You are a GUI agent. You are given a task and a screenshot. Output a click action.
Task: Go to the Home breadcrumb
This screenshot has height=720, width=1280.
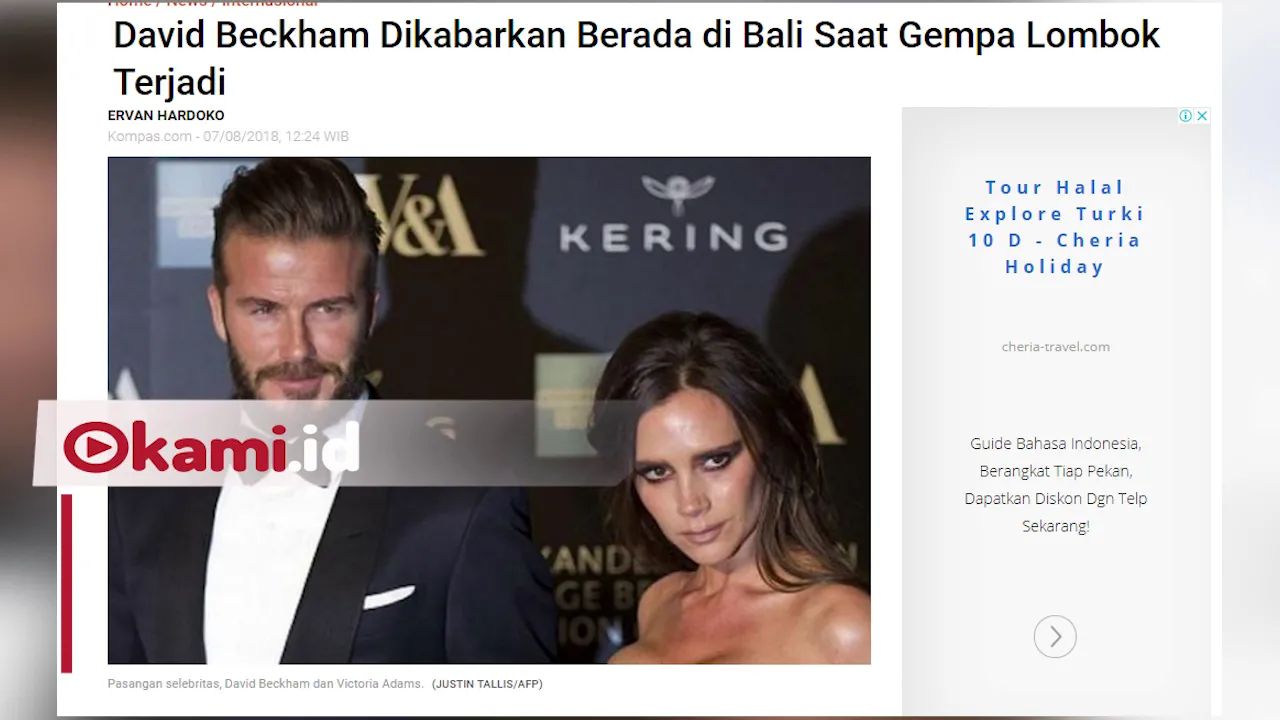(x=130, y=3)
